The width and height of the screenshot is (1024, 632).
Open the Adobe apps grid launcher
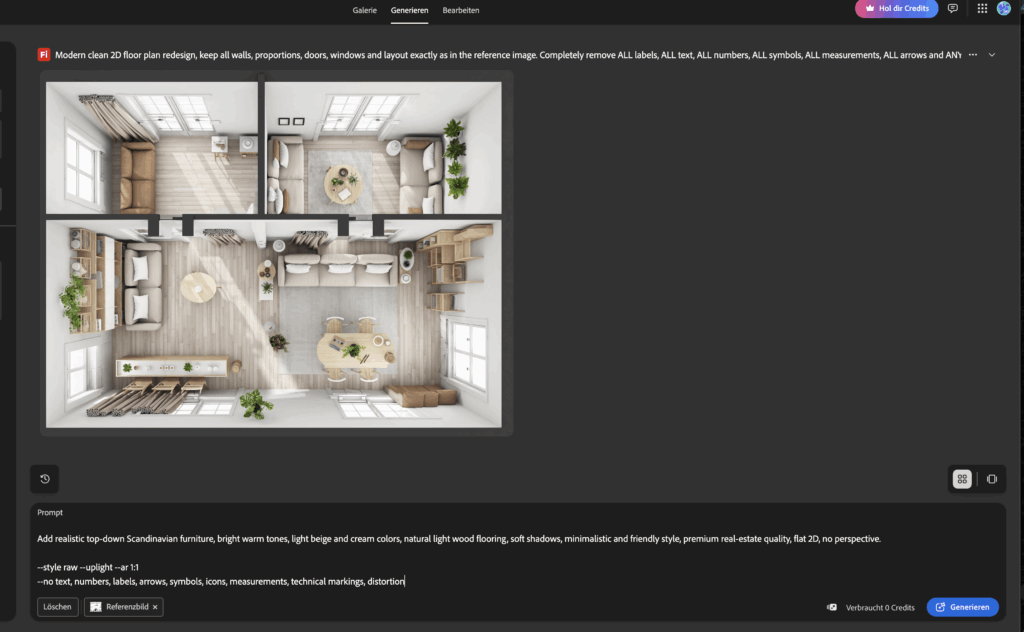pyautogui.click(x=982, y=9)
